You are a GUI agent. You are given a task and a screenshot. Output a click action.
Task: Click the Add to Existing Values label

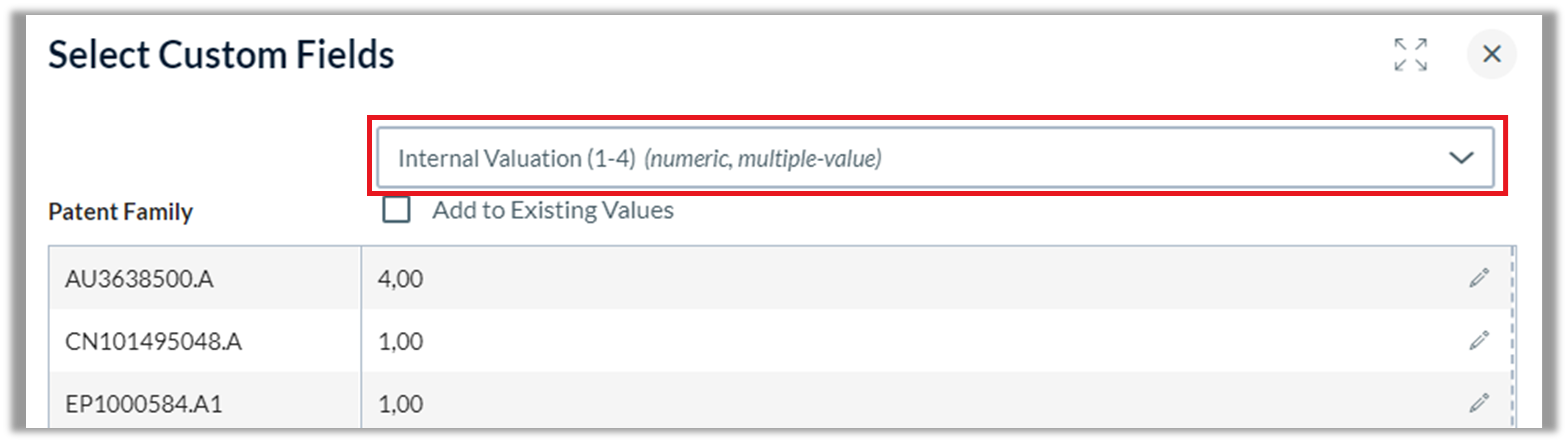click(x=553, y=210)
